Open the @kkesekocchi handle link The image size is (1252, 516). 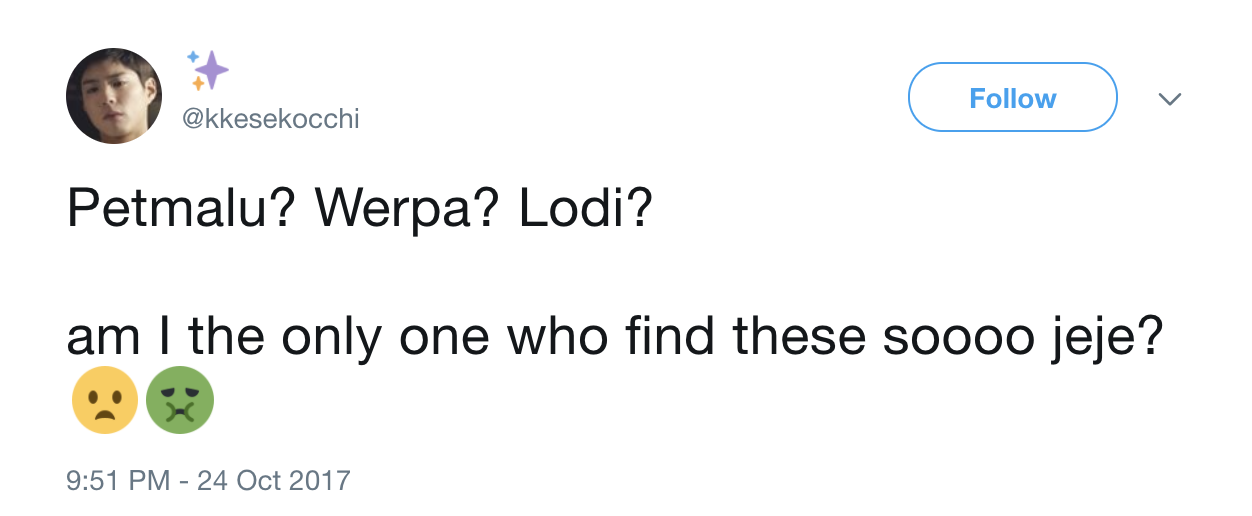tap(269, 120)
